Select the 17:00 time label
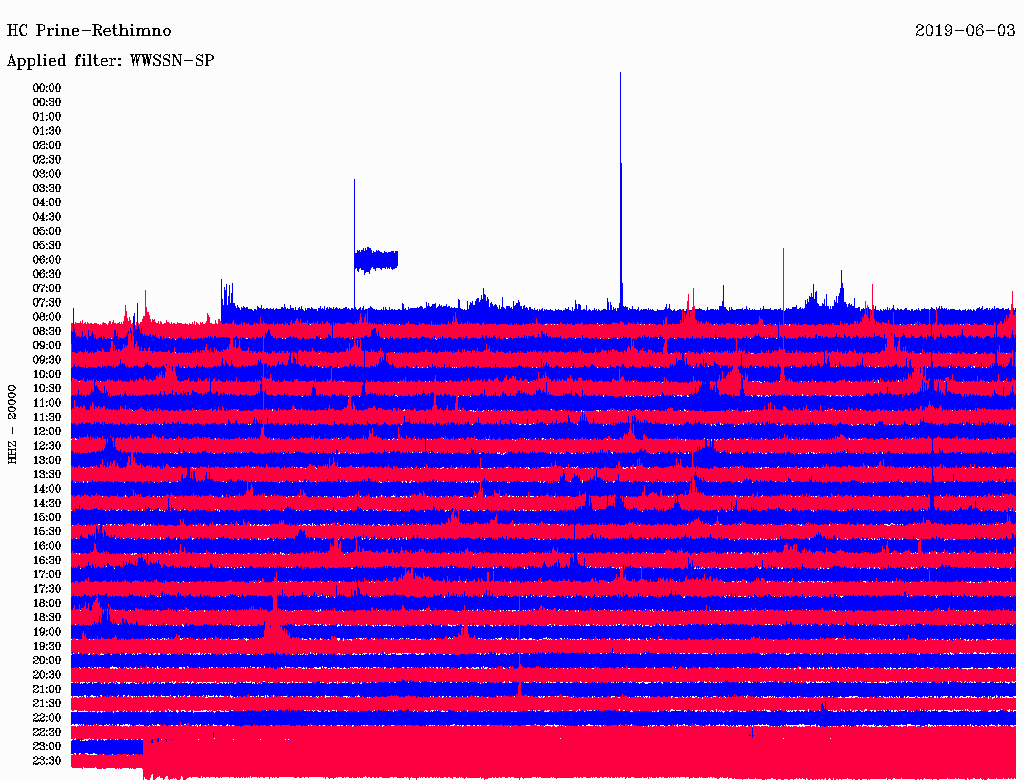The image size is (1024, 780). click(46, 574)
